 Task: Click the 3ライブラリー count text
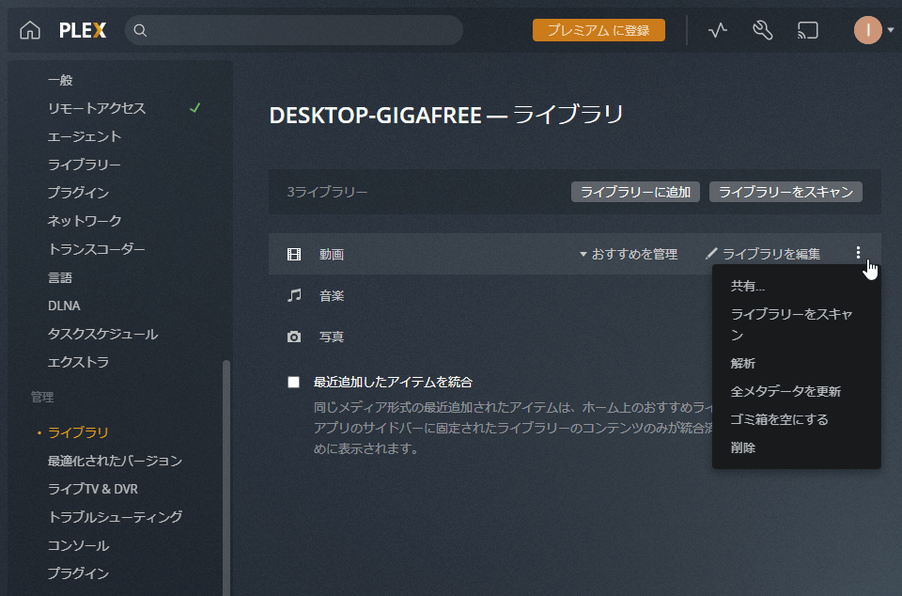pos(327,192)
